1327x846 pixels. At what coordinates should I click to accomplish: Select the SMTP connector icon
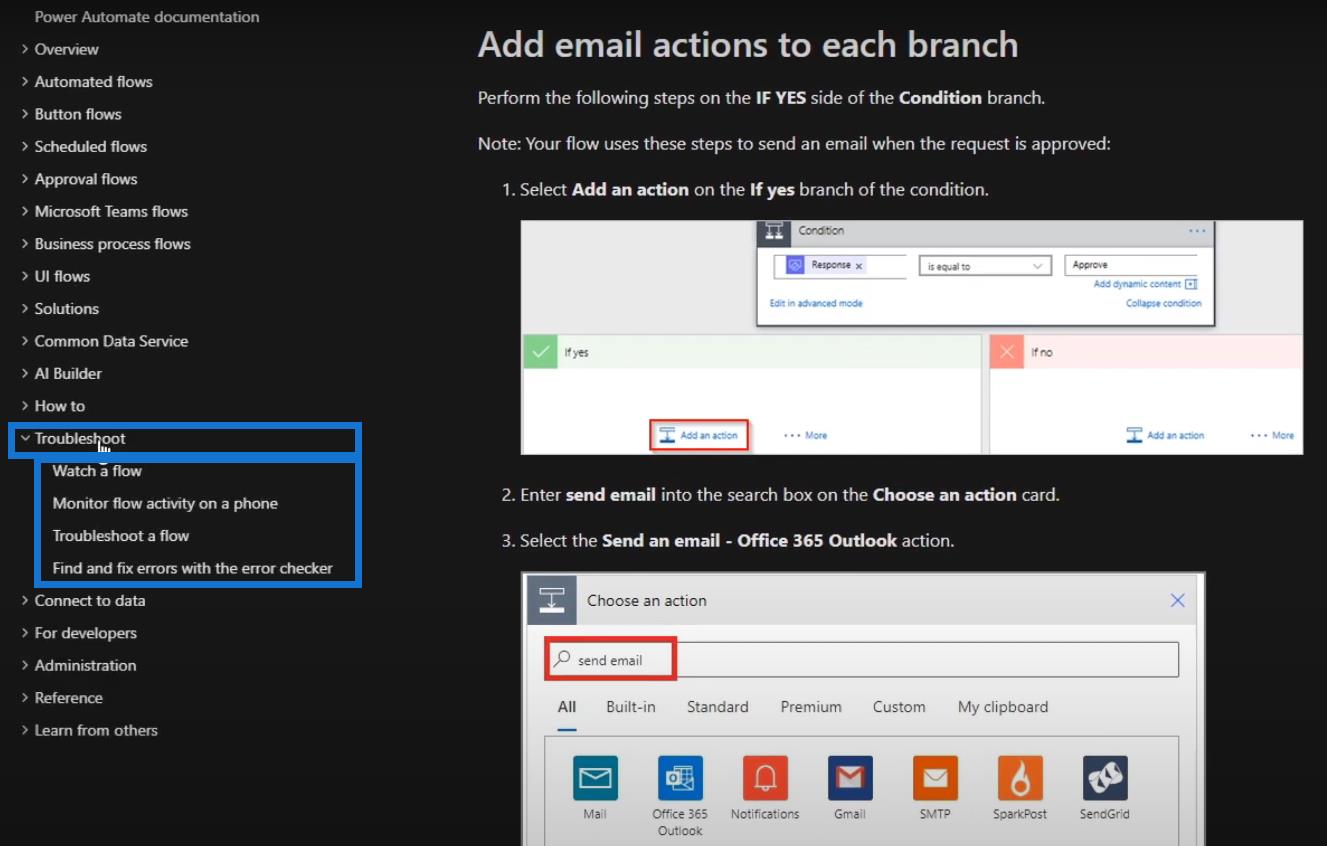point(935,777)
